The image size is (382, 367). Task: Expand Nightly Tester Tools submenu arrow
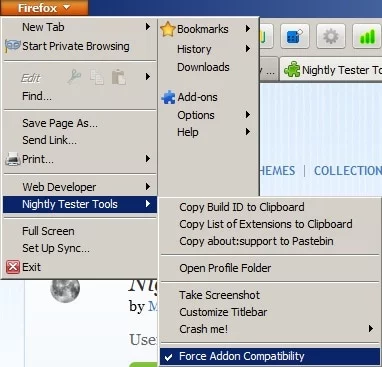tap(148, 204)
